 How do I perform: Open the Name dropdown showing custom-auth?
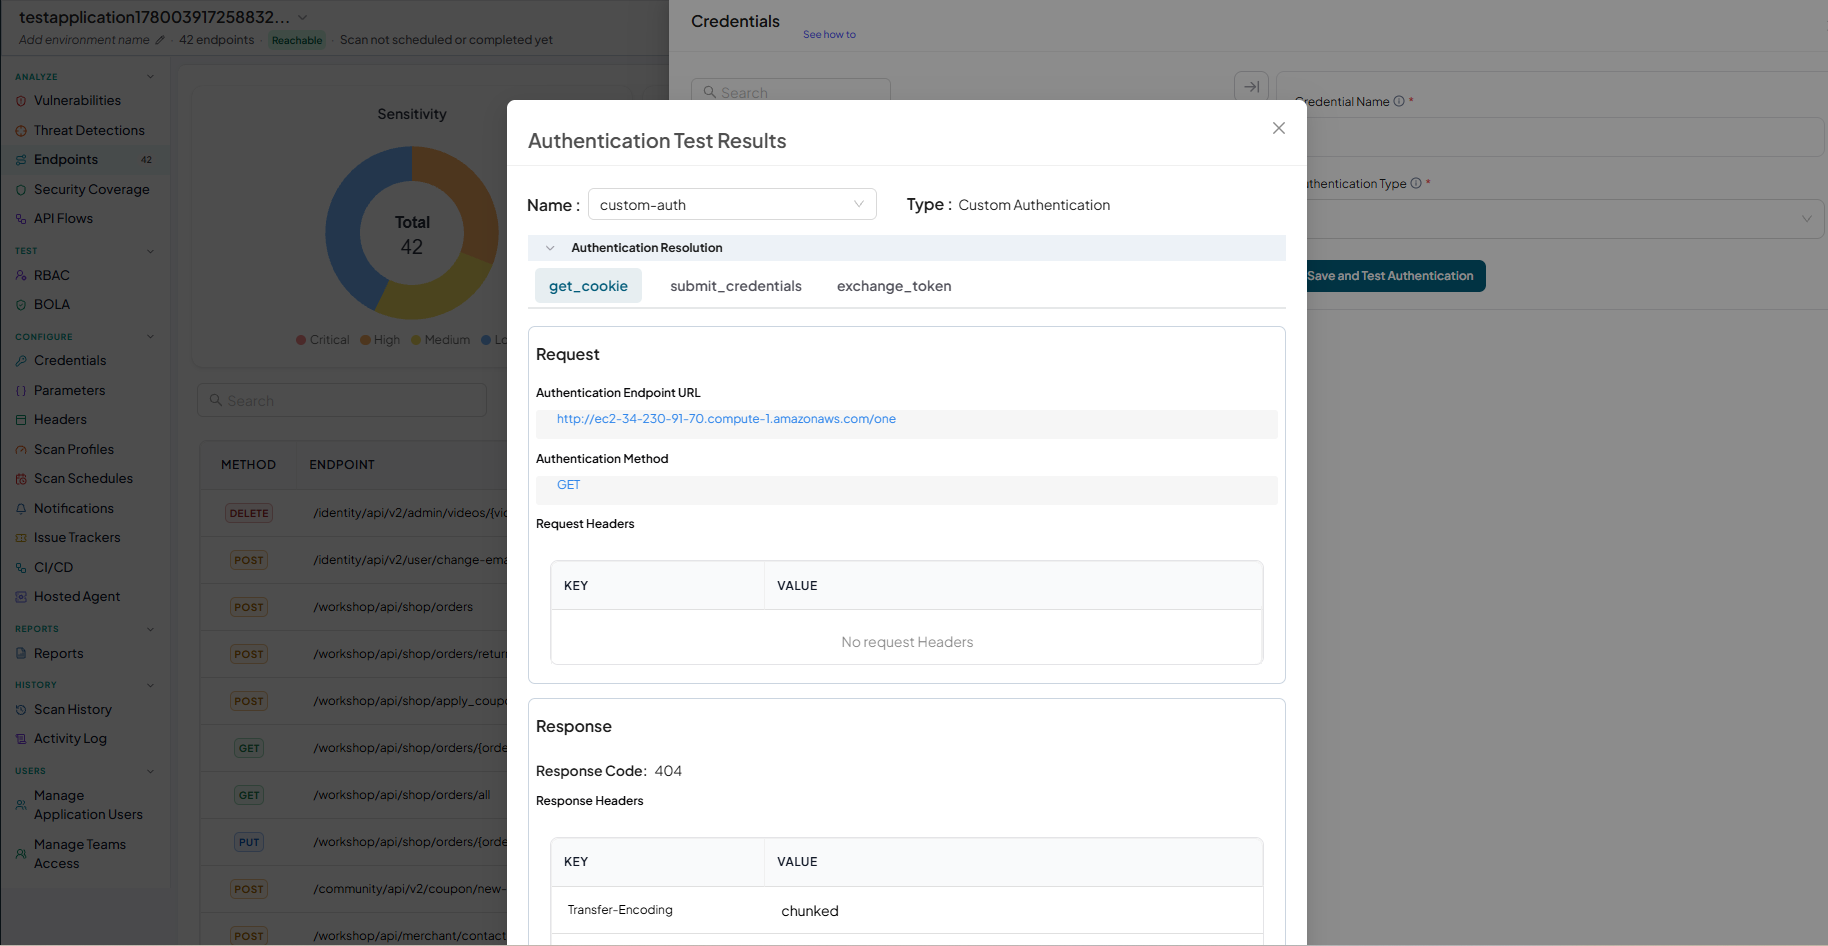click(x=732, y=204)
